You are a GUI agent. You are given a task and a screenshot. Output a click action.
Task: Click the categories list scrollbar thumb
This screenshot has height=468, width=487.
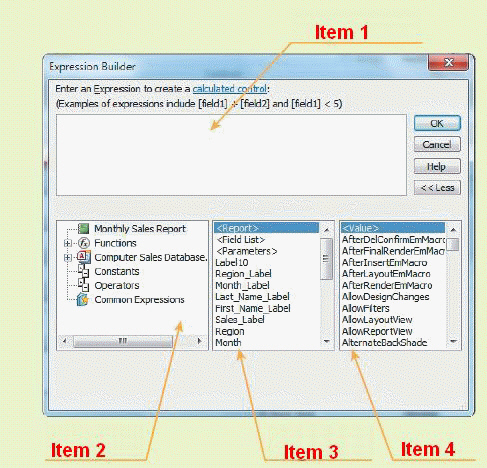click(x=327, y=259)
